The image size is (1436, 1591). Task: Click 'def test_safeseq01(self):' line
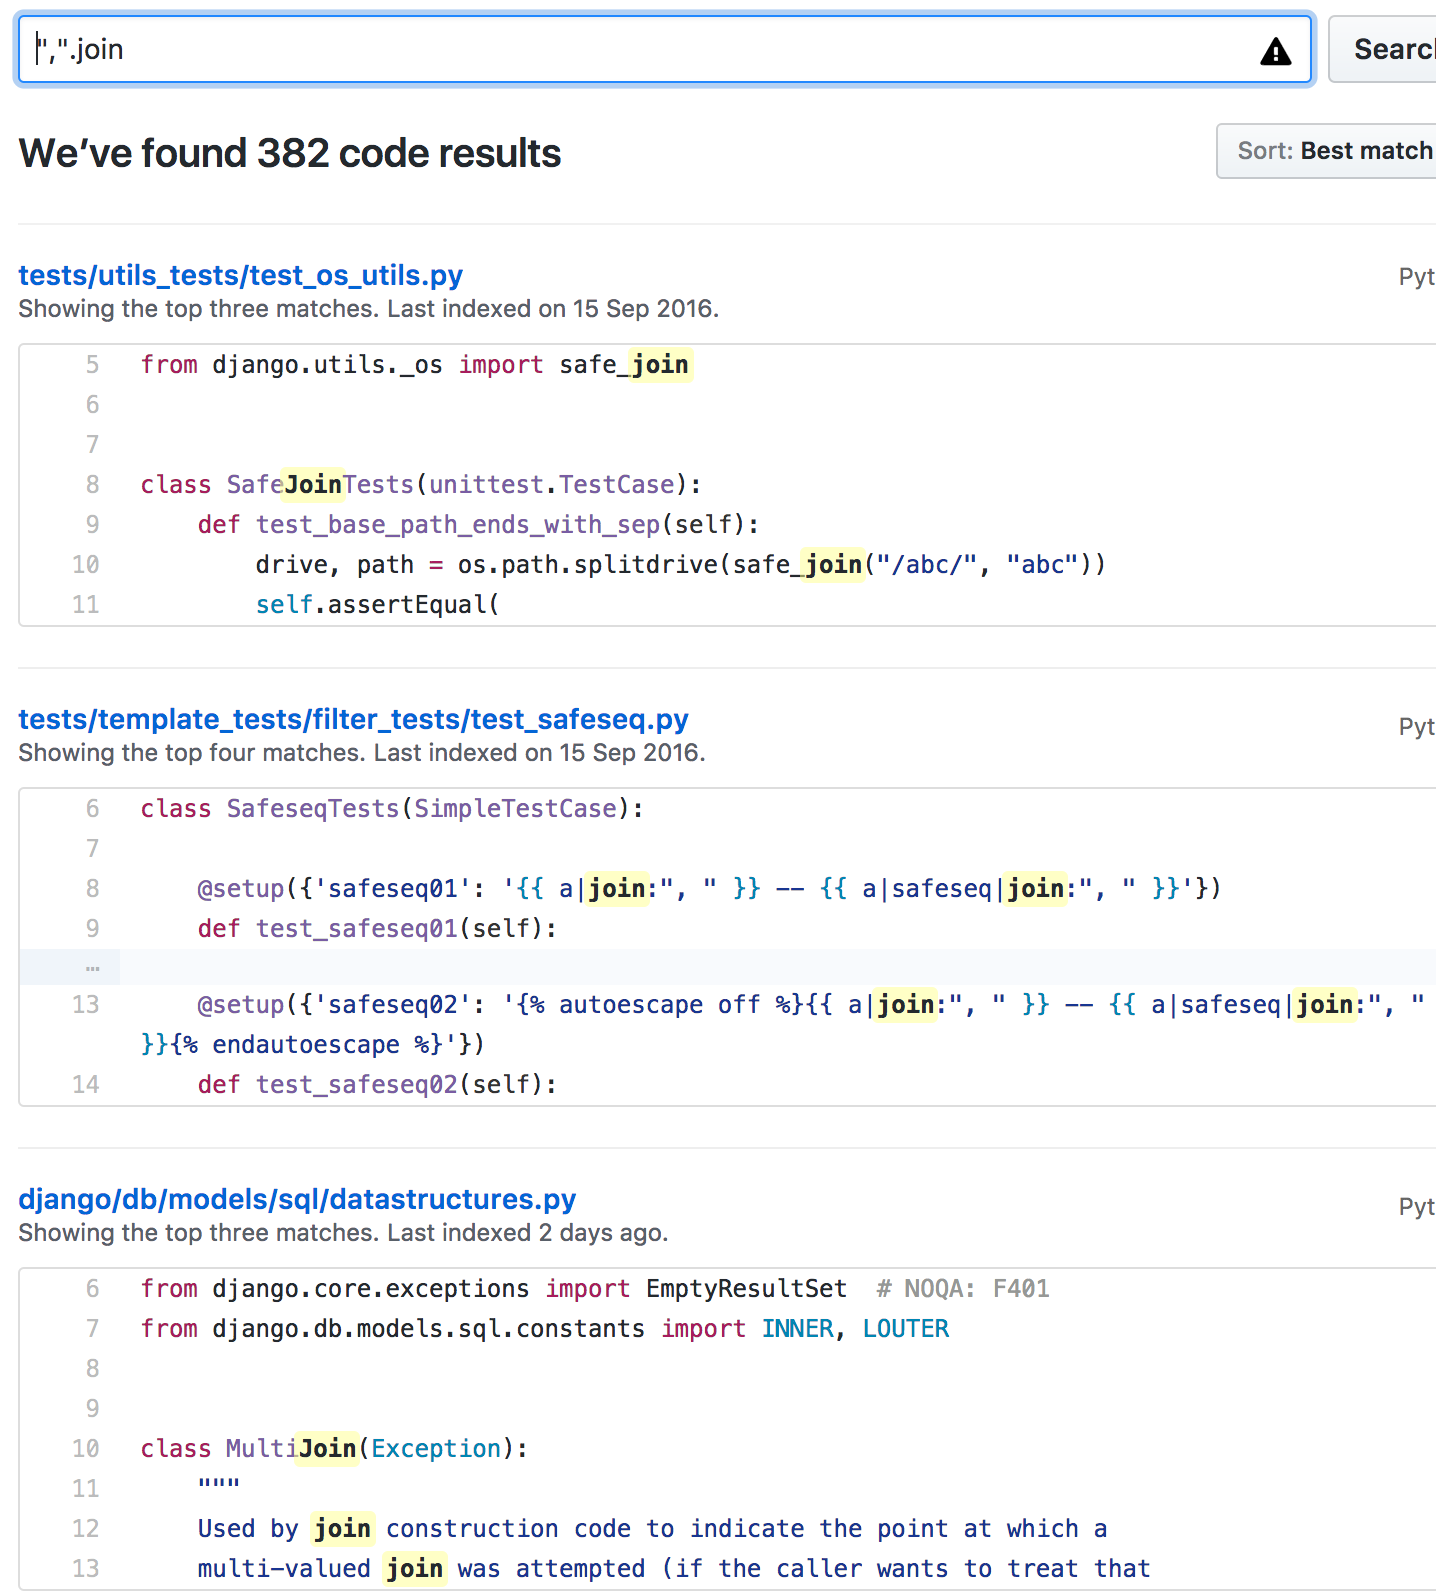tap(377, 929)
